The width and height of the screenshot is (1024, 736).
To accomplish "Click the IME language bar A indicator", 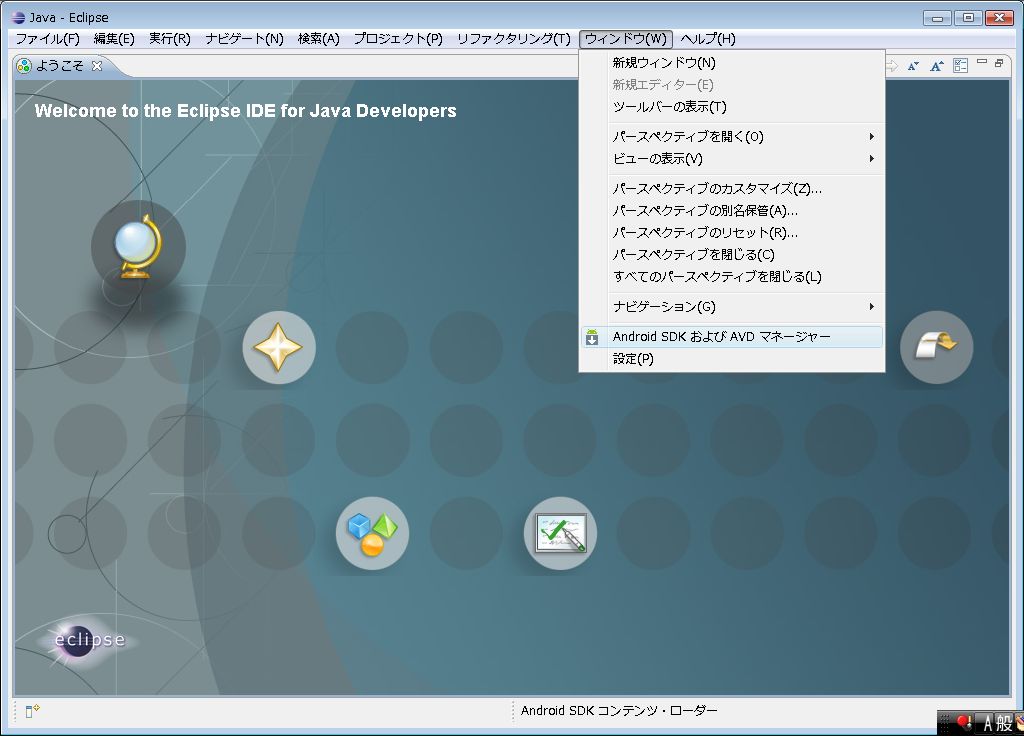I will tap(987, 722).
